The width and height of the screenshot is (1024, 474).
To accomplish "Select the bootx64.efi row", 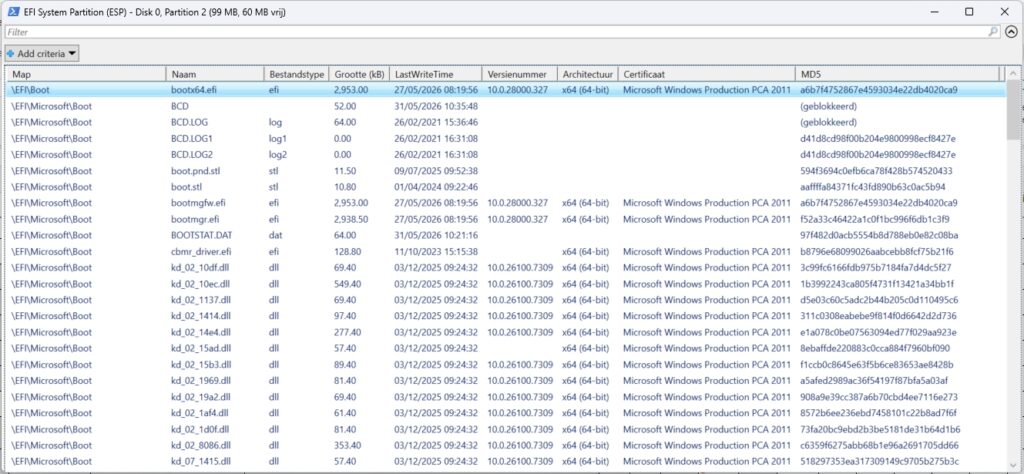I will [506, 90].
